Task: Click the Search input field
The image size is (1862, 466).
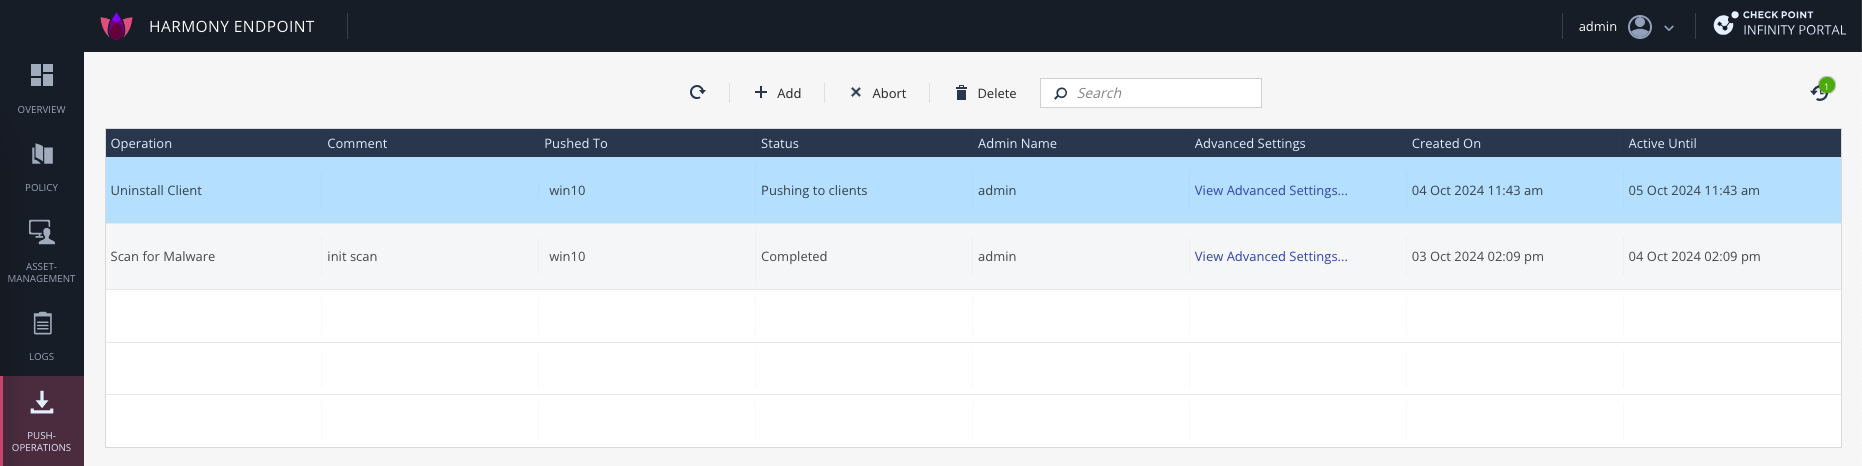Action: click(1160, 93)
